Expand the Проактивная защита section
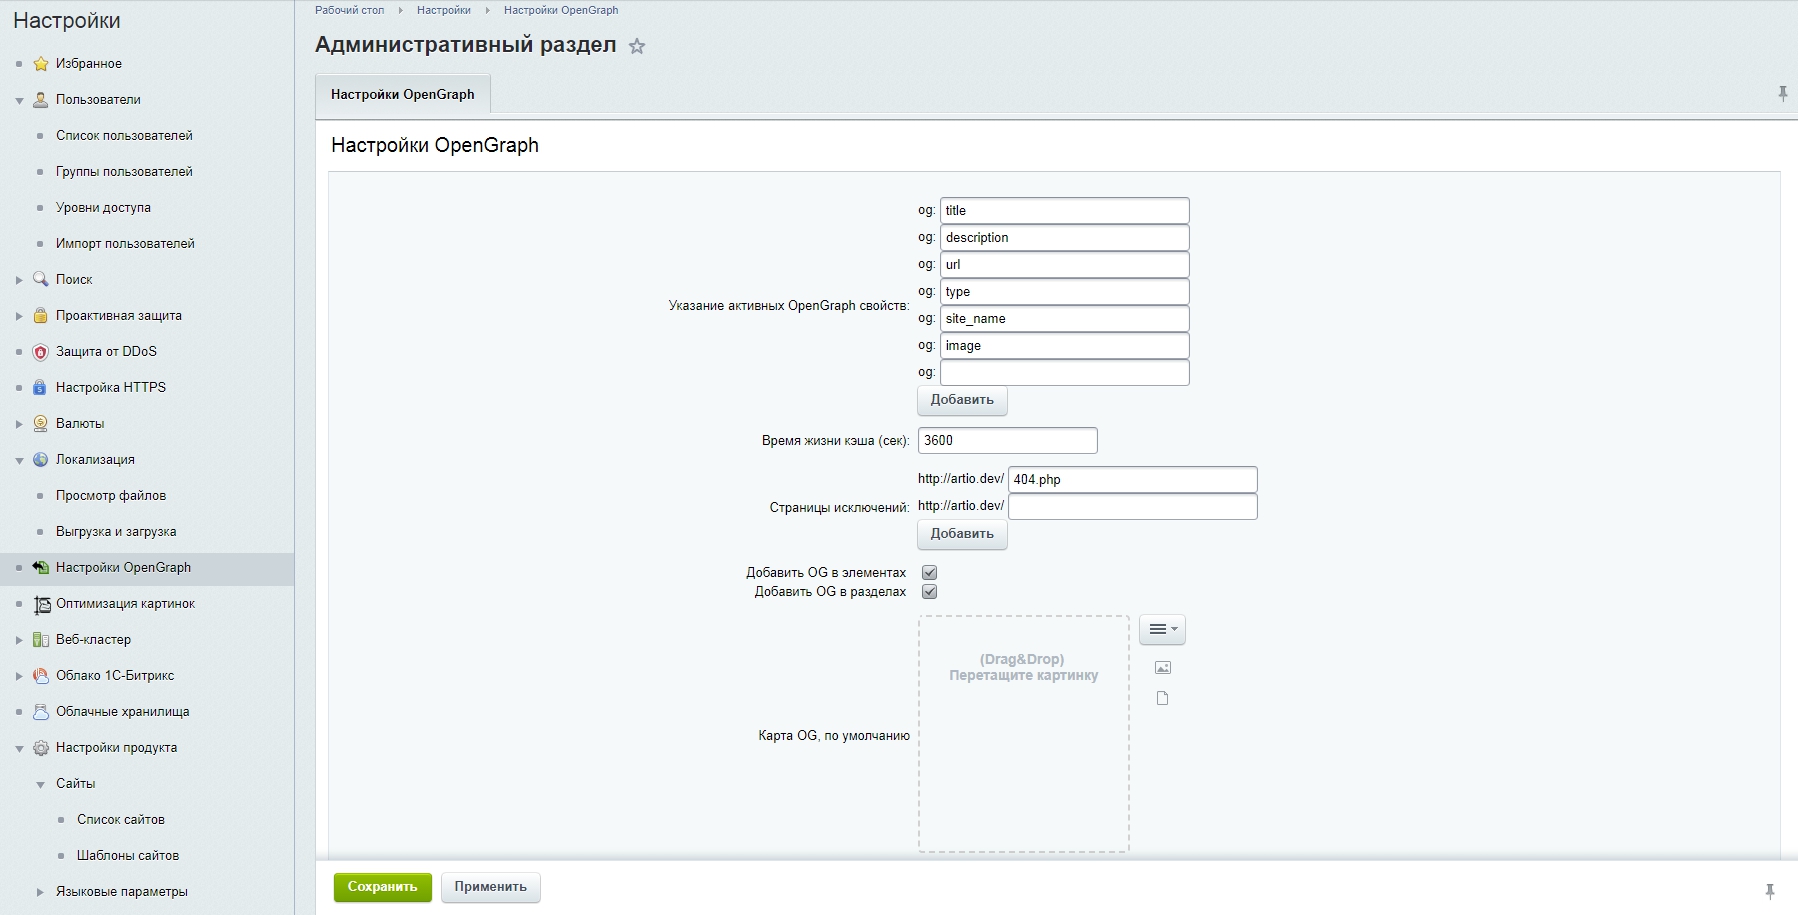Viewport: 1798px width, 915px height. 19,316
